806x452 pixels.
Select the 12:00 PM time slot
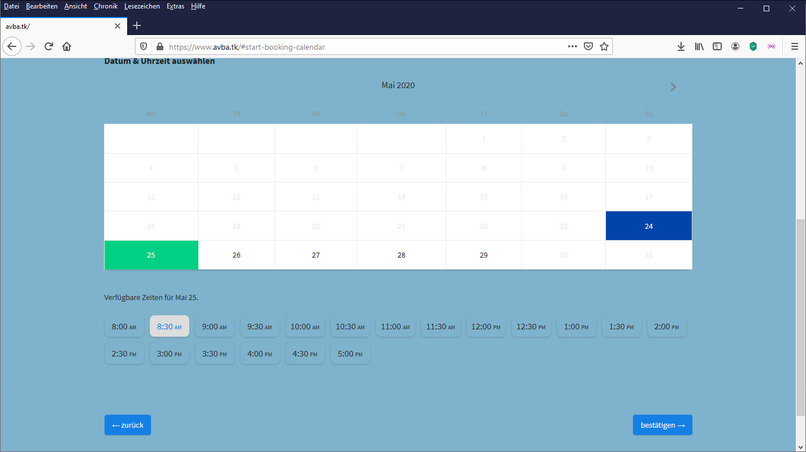pos(486,327)
